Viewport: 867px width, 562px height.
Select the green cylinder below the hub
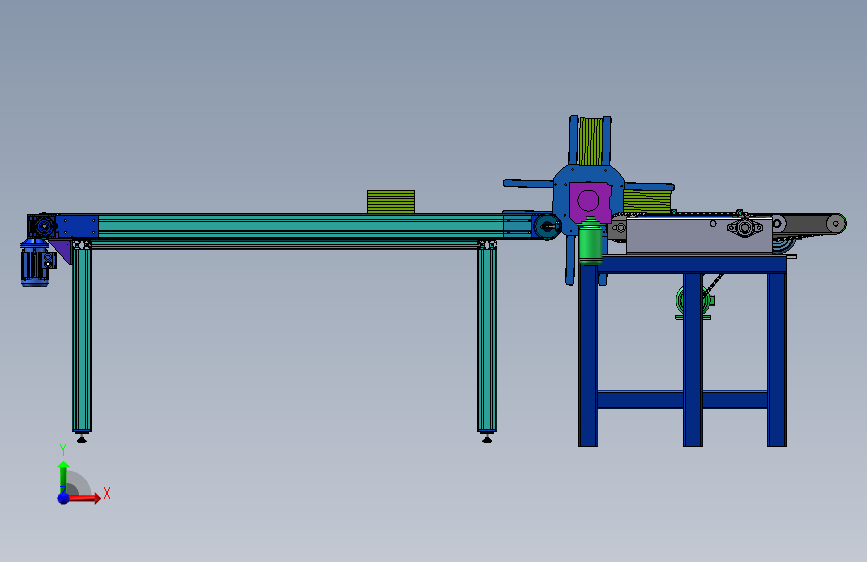pyautogui.click(x=591, y=242)
